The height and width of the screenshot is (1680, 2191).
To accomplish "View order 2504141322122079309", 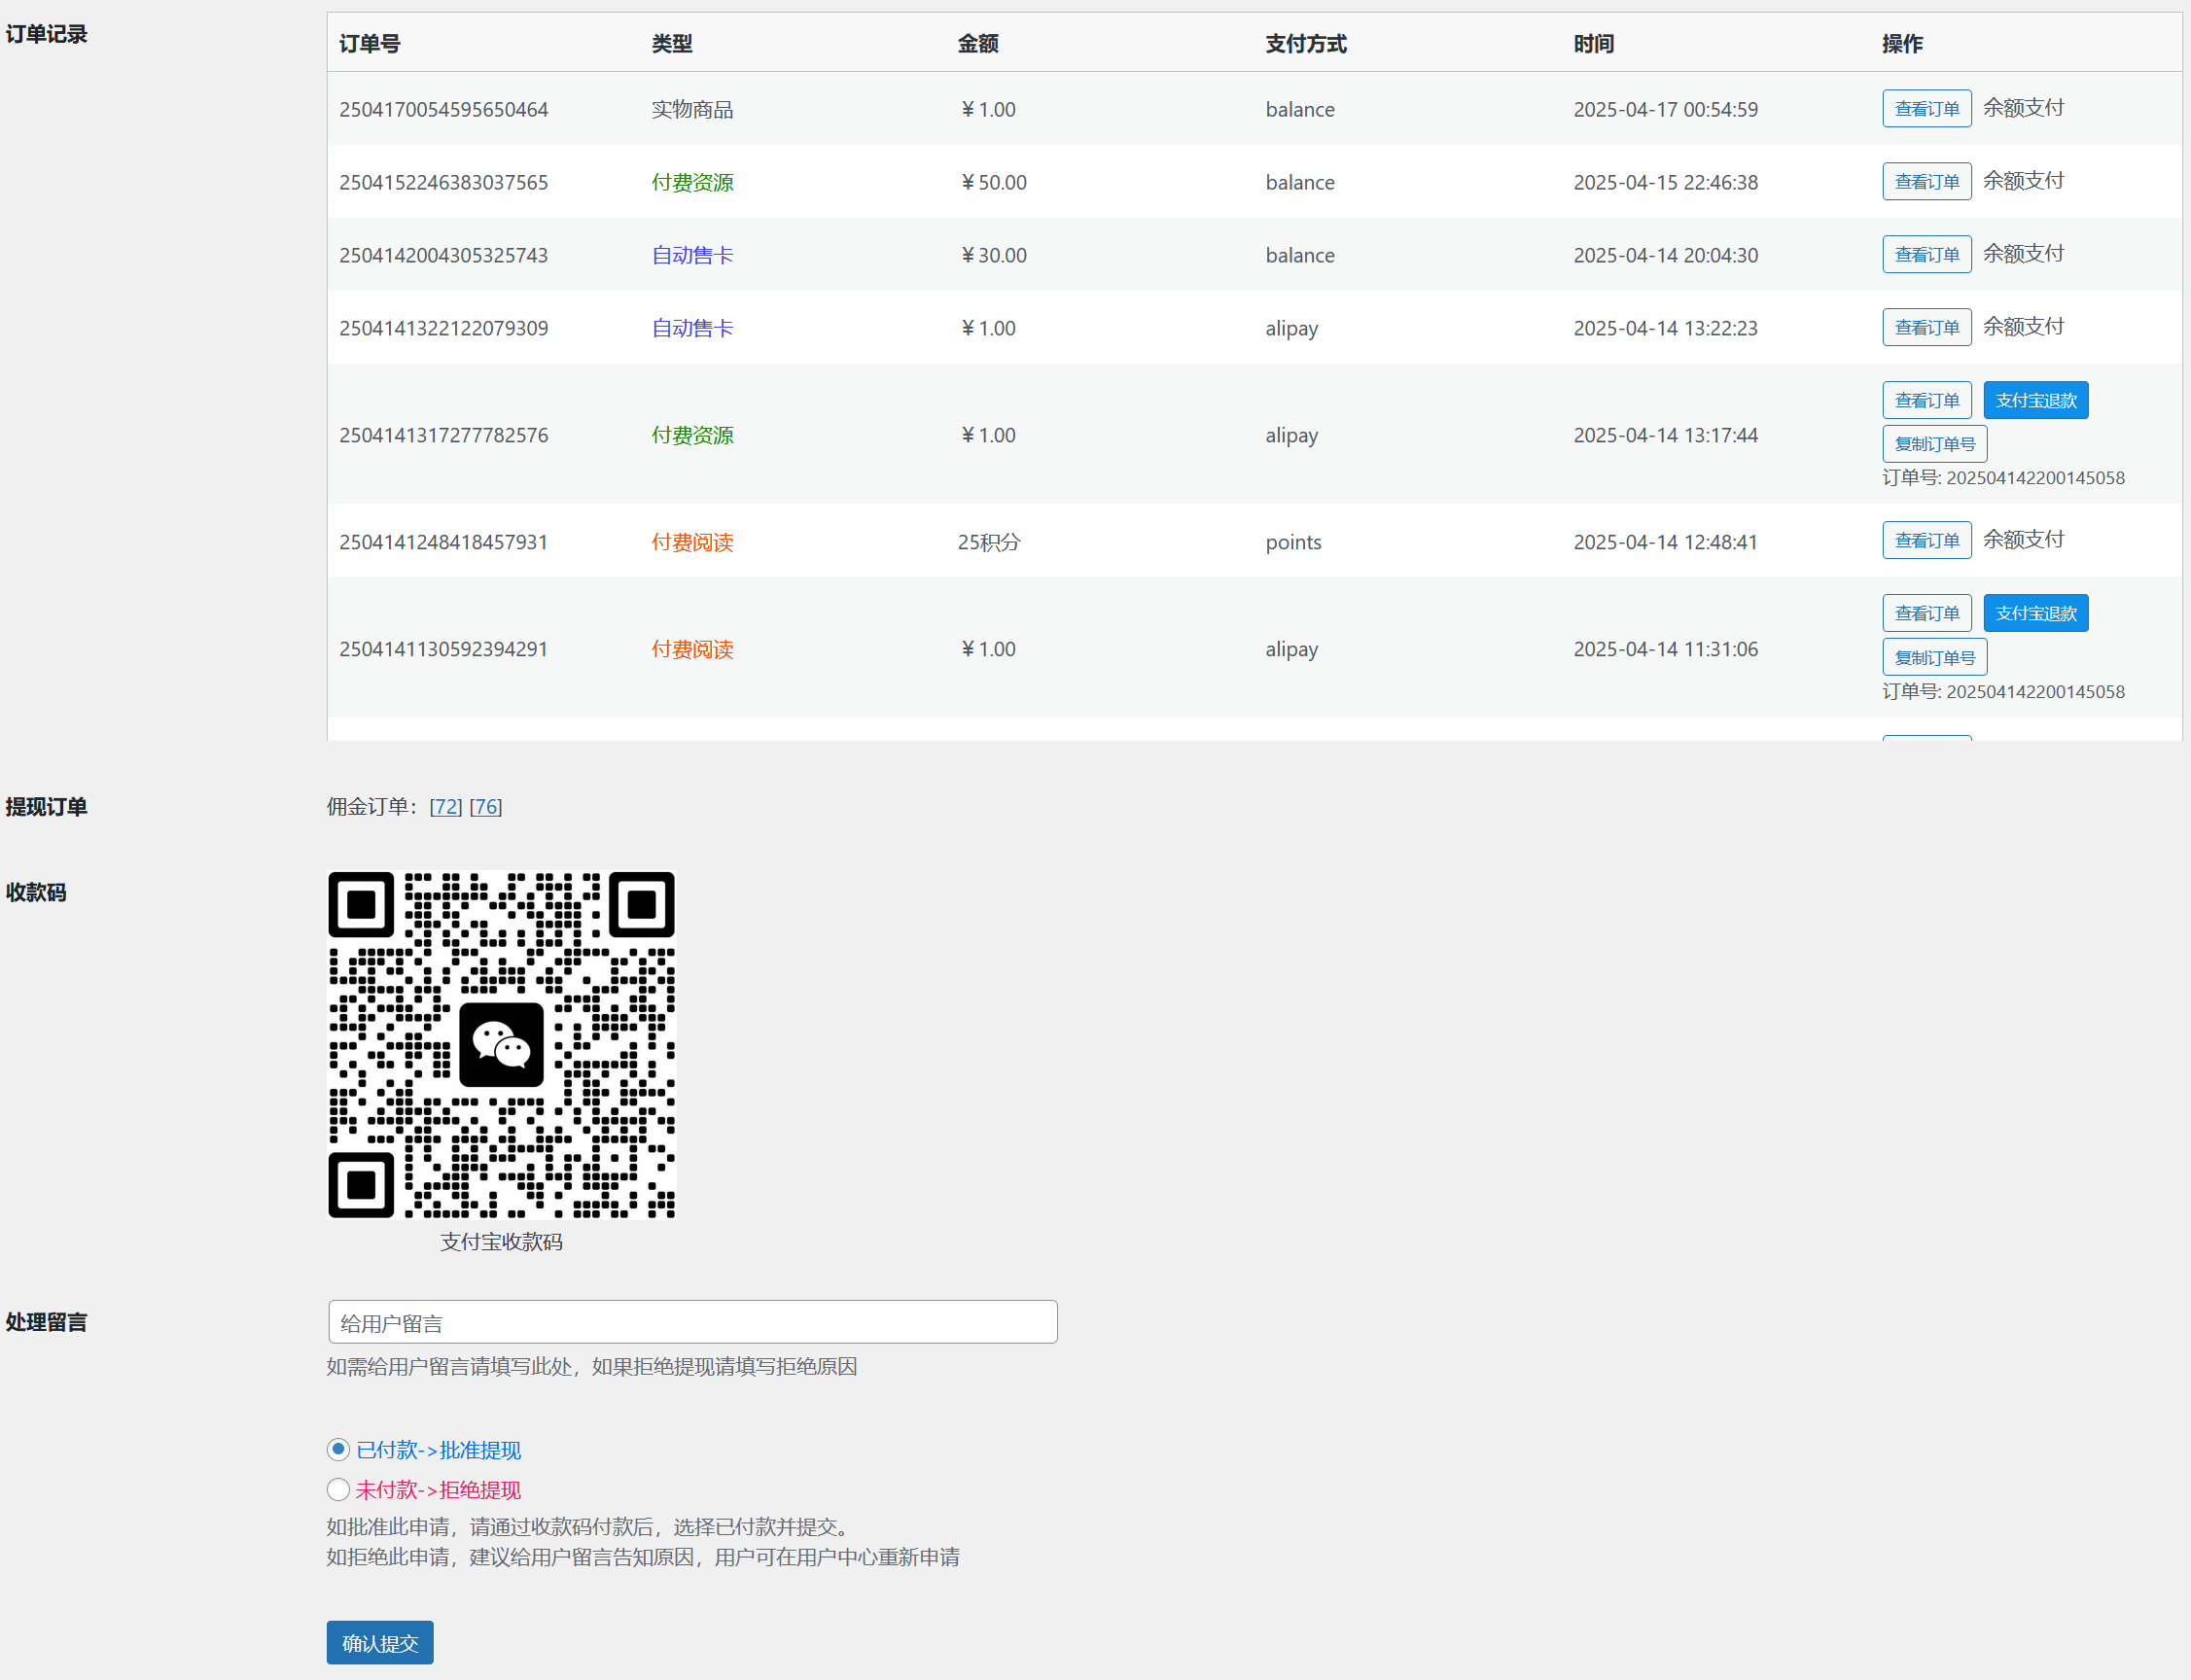I will point(1926,327).
